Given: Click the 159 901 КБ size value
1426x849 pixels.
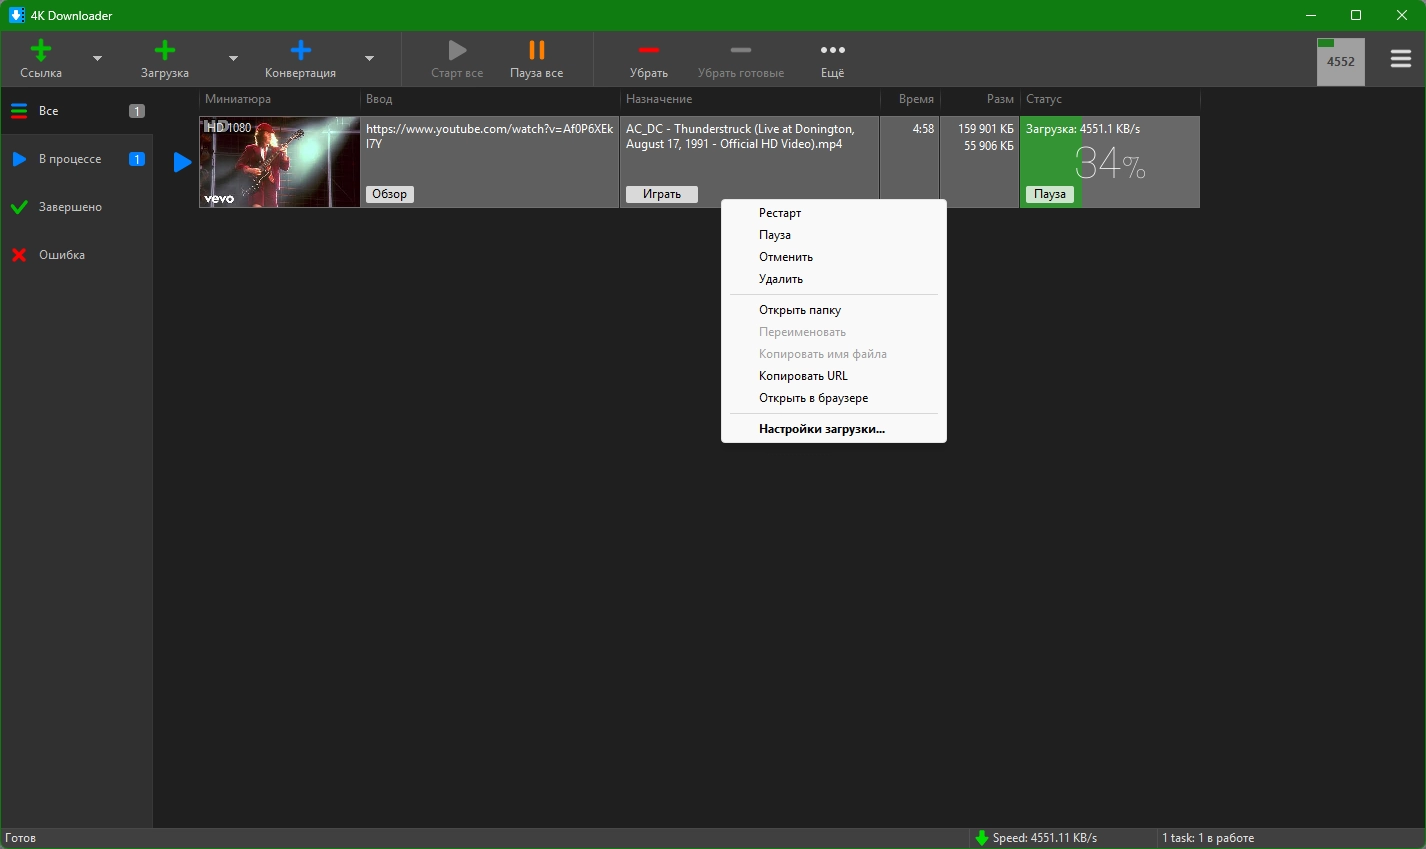Looking at the screenshot, I should point(986,129).
